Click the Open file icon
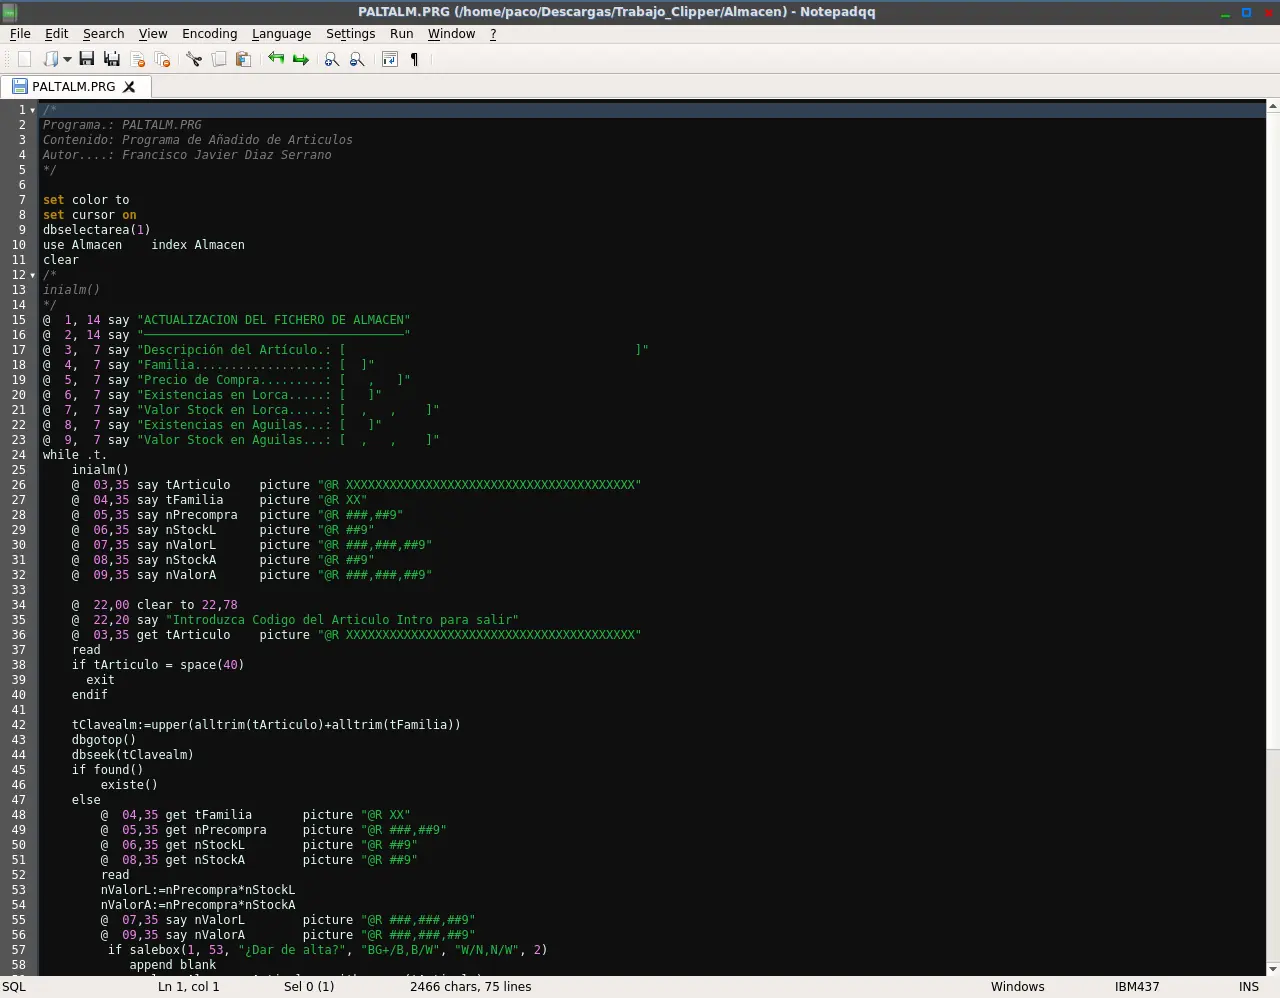This screenshot has height=998, width=1280. pyautogui.click(x=50, y=60)
